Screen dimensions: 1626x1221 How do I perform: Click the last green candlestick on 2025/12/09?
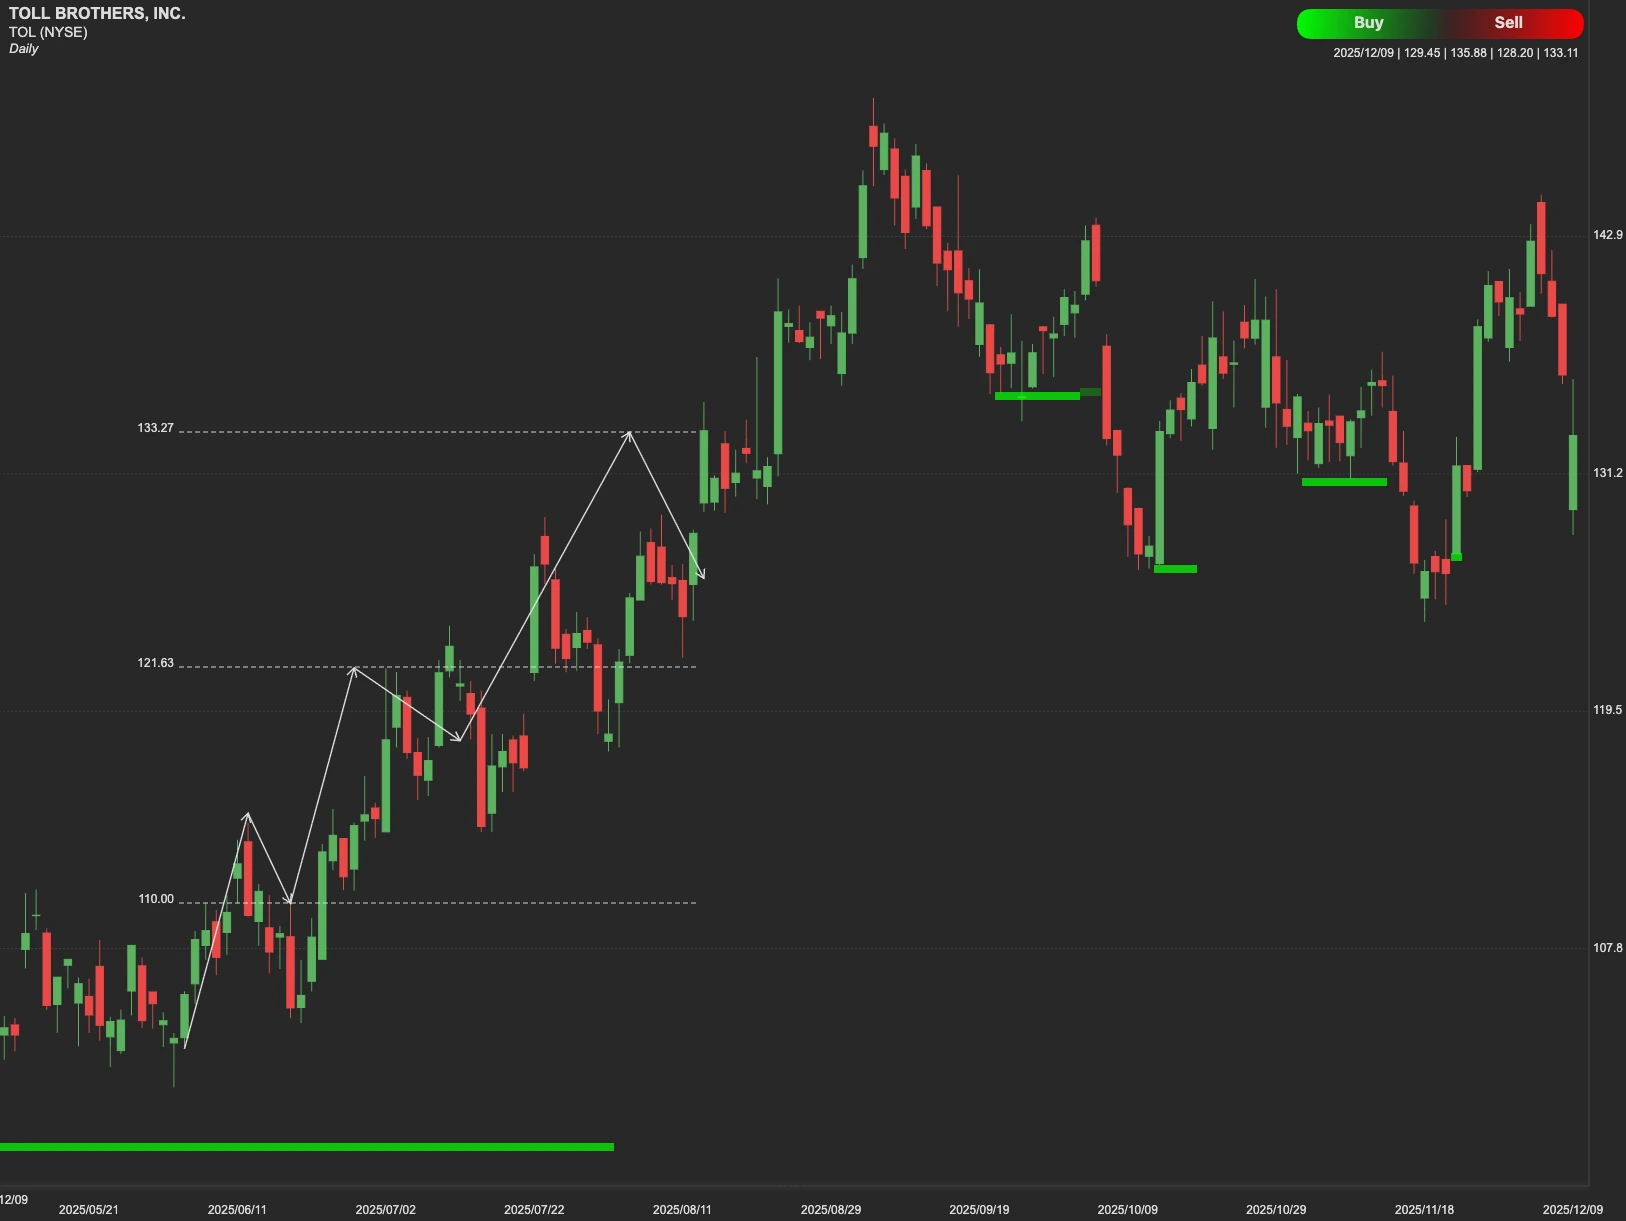1573,472
